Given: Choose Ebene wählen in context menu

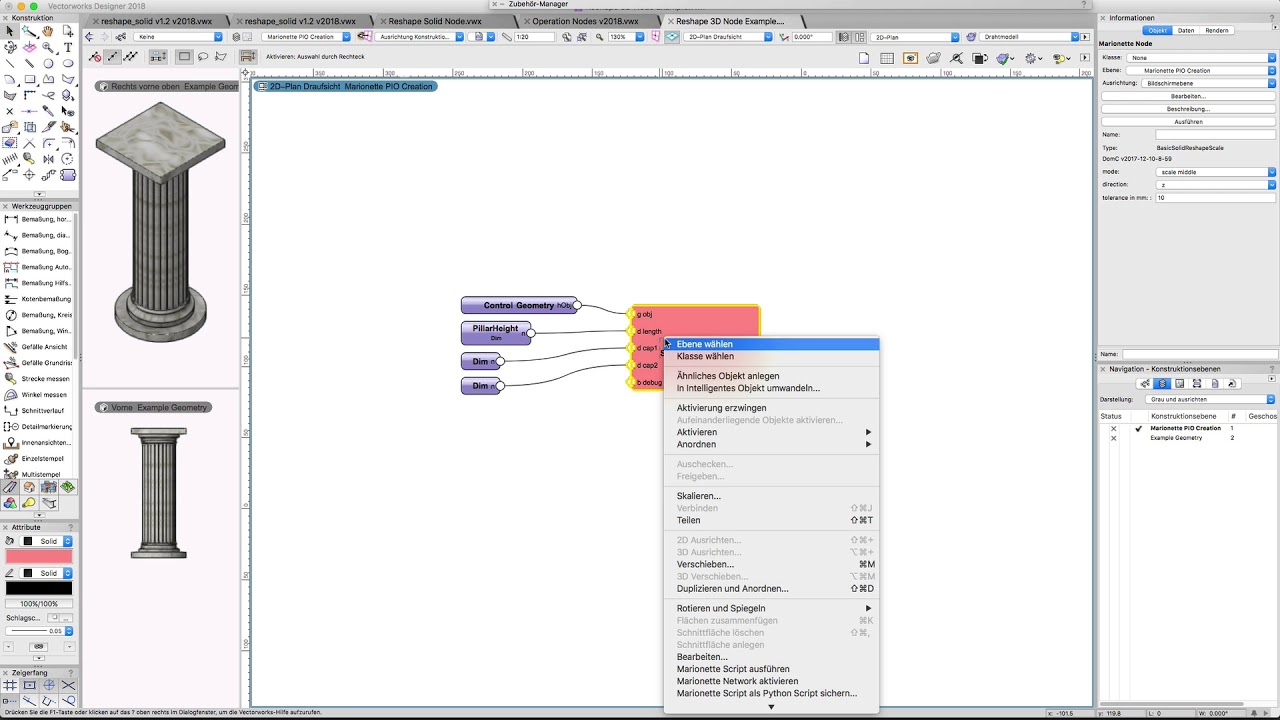Looking at the screenshot, I should [x=771, y=344].
